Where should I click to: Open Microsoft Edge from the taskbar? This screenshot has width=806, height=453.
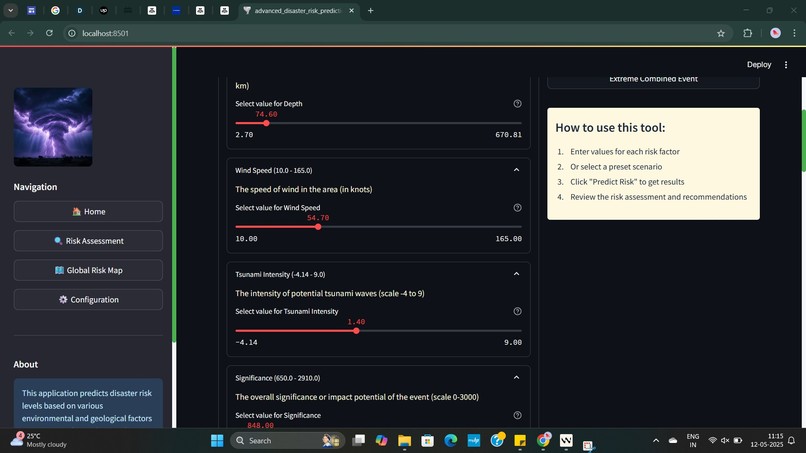point(451,441)
